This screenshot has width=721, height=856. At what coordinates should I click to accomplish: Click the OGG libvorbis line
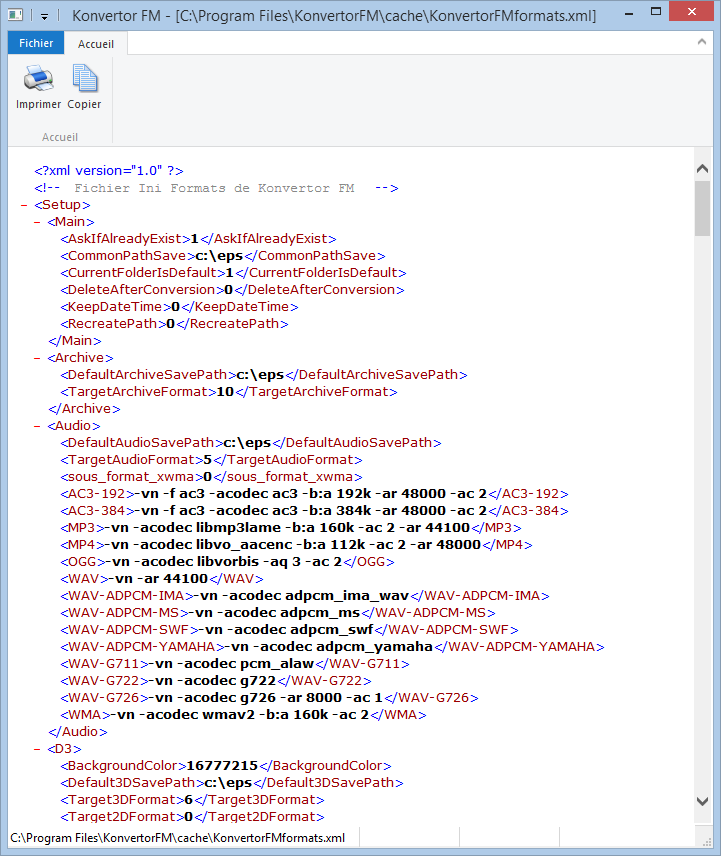tap(227, 562)
